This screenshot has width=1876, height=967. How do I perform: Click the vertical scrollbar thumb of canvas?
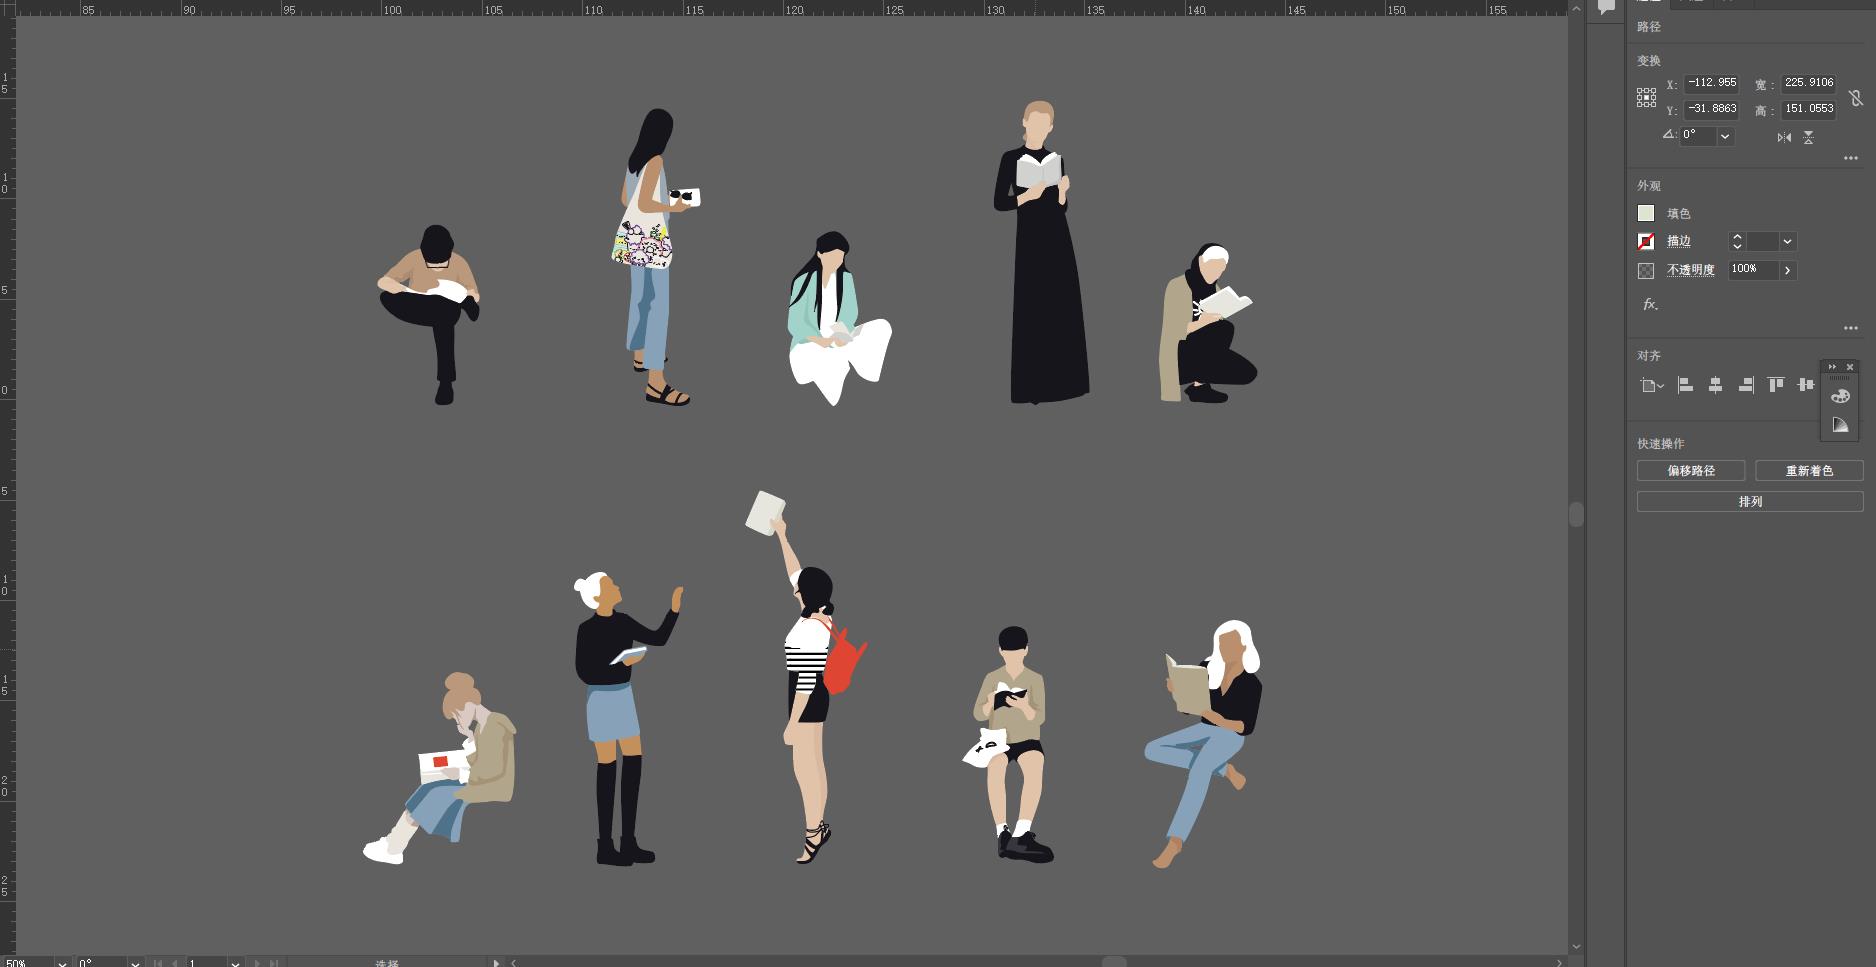[x=1576, y=514]
